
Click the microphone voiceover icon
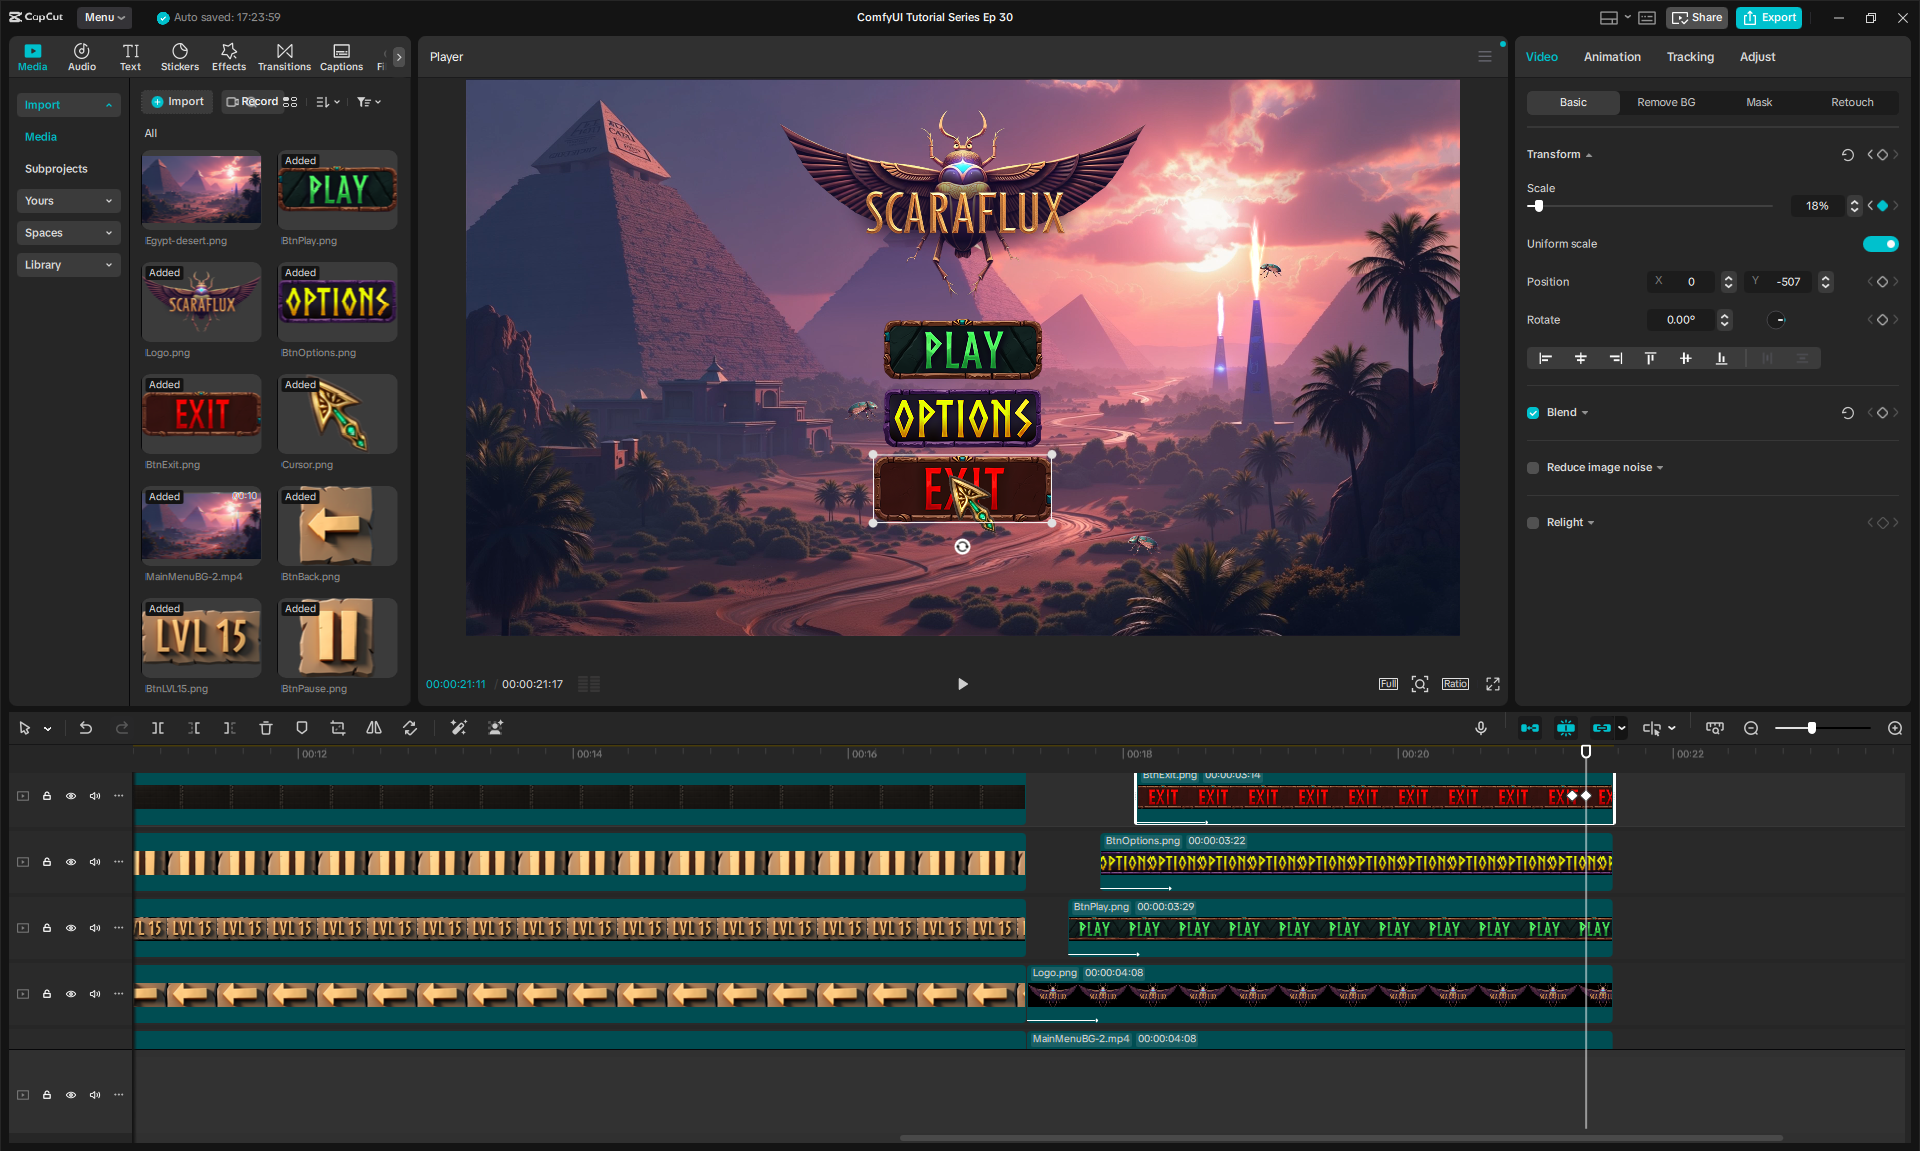click(1481, 728)
